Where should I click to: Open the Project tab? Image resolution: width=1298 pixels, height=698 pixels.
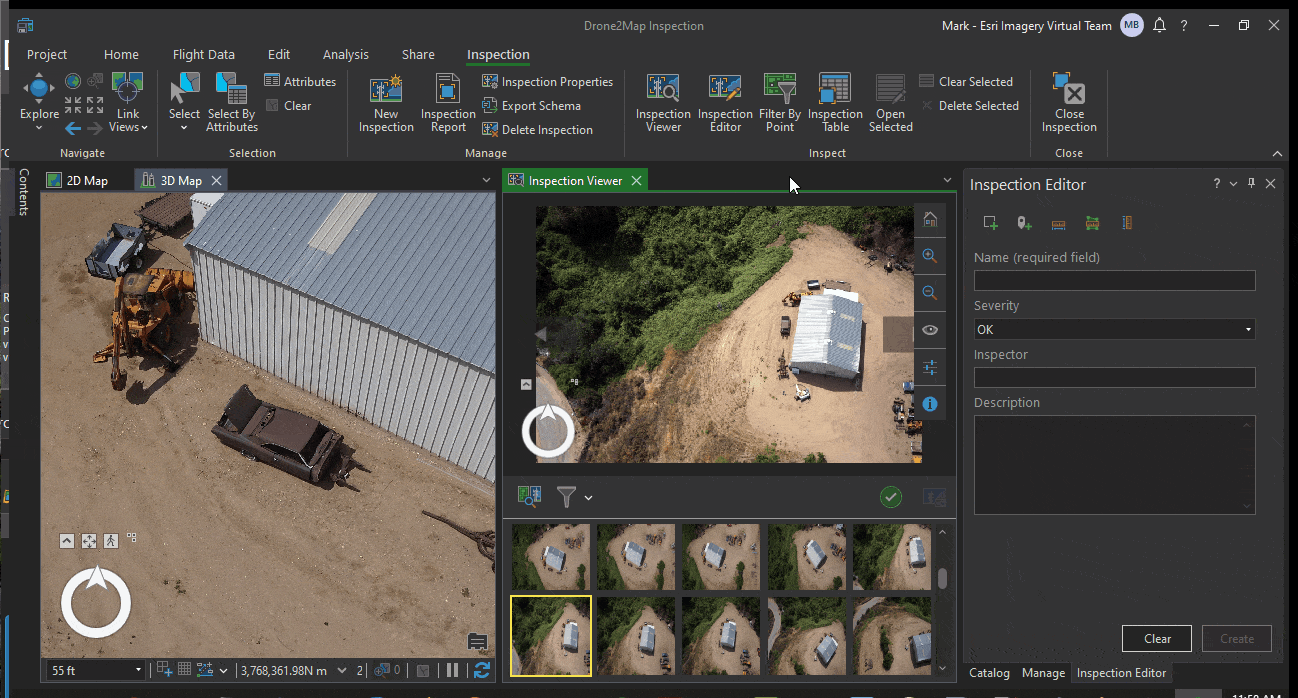click(47, 54)
